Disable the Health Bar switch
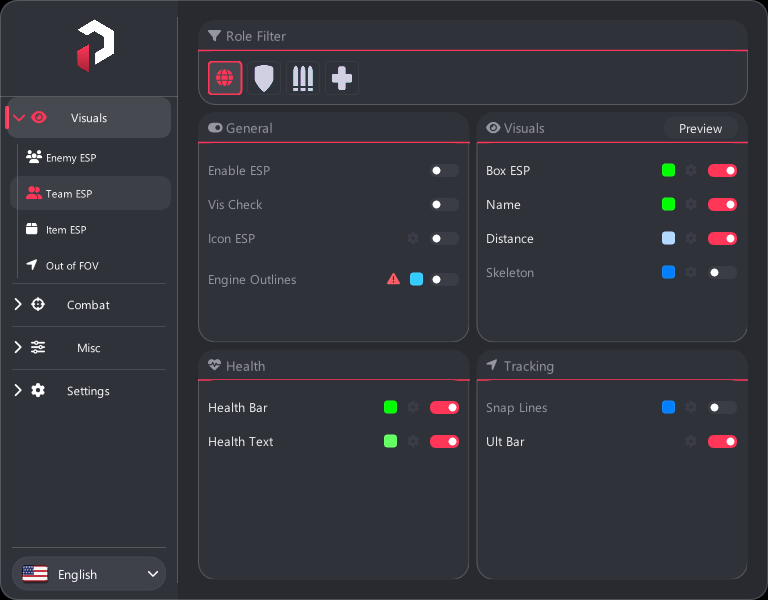The height and width of the screenshot is (600, 768). click(x=444, y=407)
